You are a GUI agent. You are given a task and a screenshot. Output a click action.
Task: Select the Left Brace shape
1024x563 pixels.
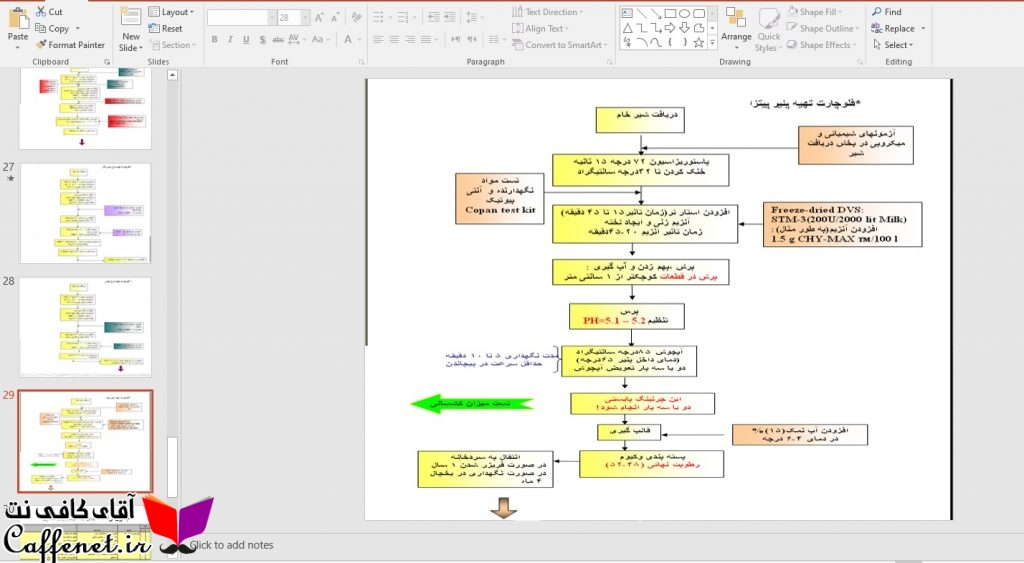point(670,42)
